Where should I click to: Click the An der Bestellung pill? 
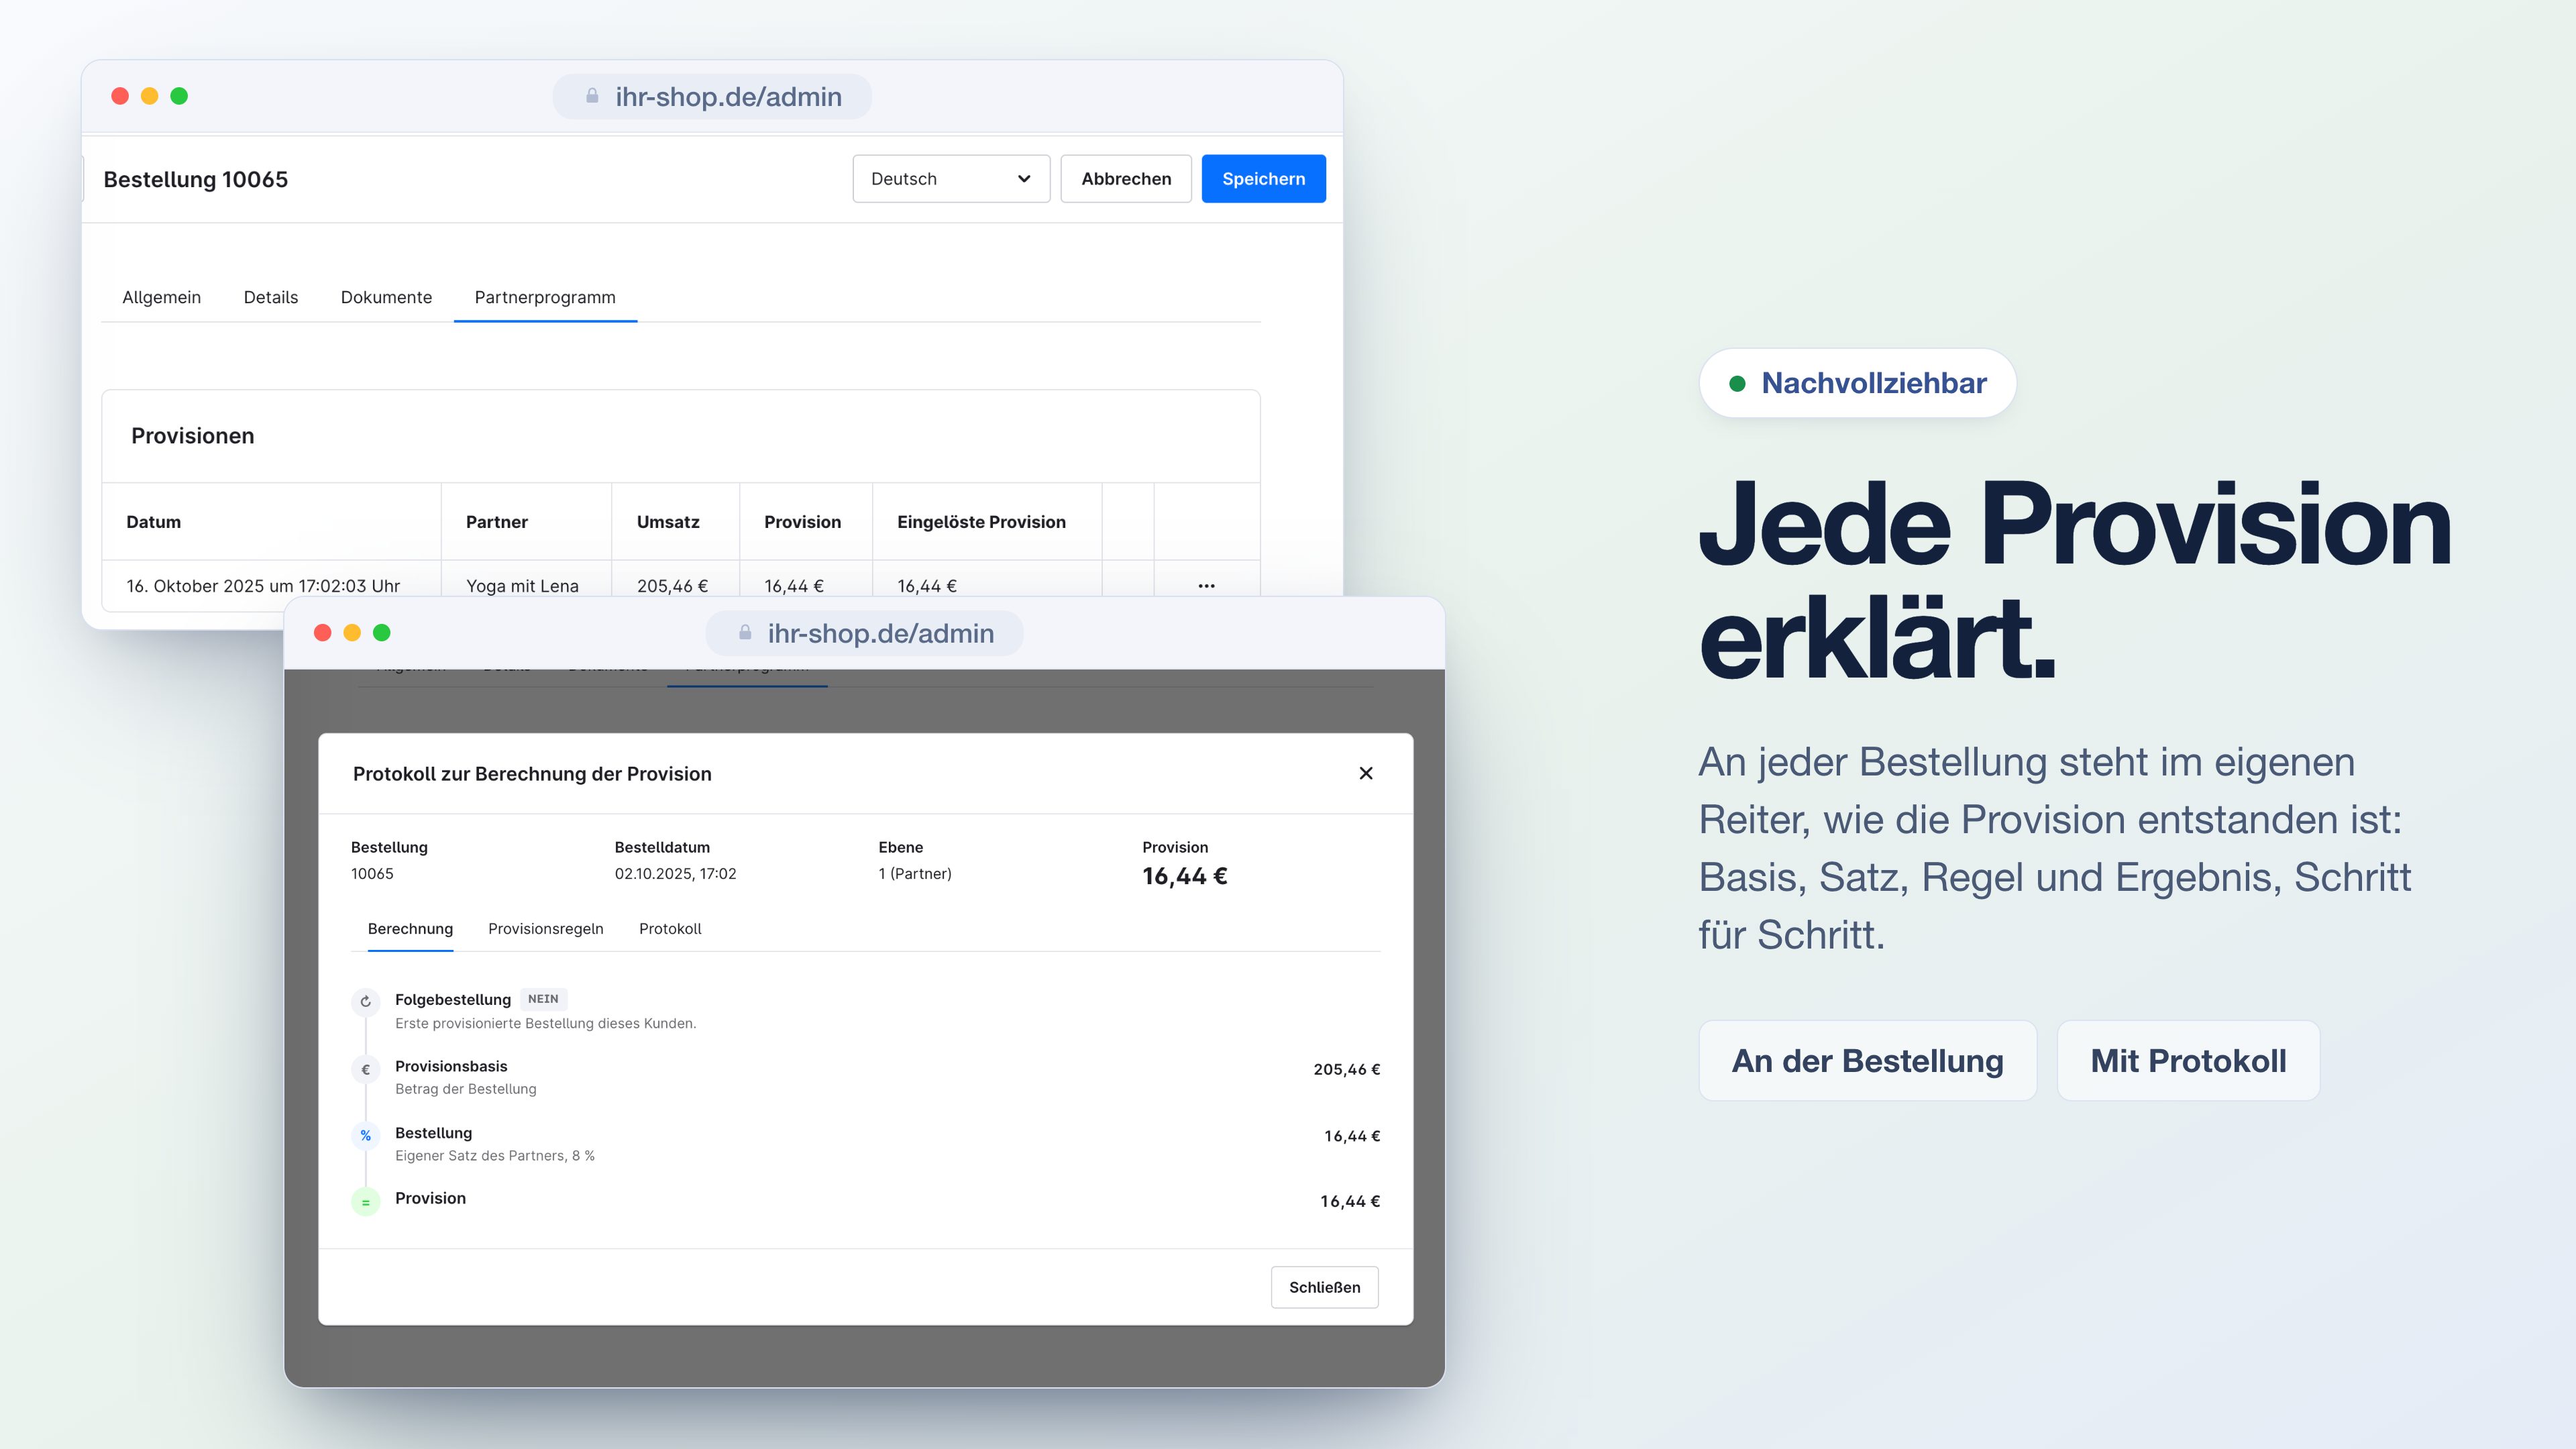(x=1867, y=1061)
